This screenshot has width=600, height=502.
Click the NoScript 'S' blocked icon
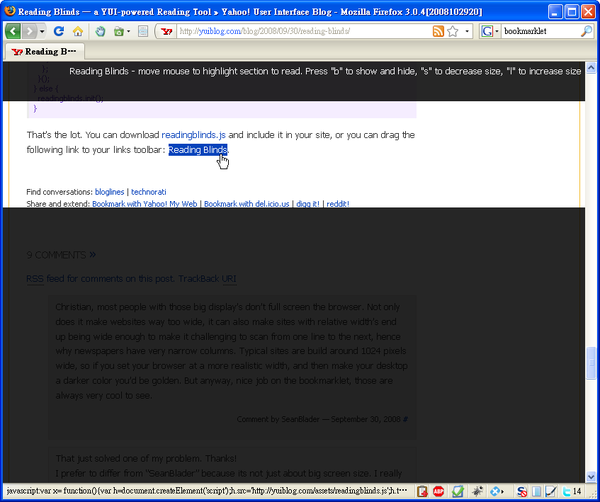point(521,491)
